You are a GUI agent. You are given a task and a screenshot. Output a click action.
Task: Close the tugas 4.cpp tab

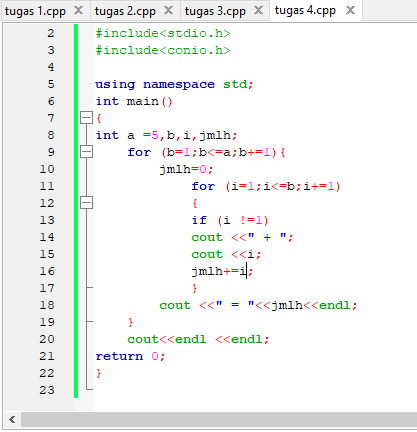(x=350, y=10)
